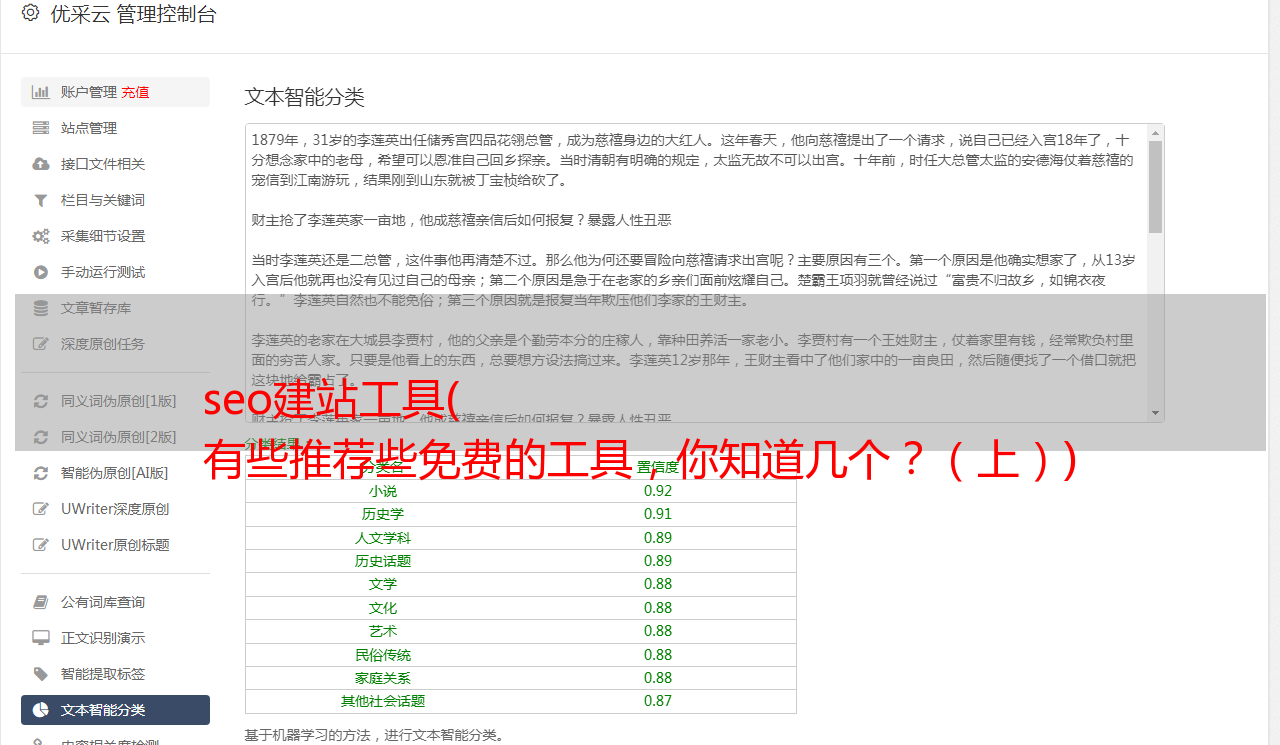Open 站点管理 in the sidebar
The height and width of the screenshot is (745, 1280).
point(115,128)
